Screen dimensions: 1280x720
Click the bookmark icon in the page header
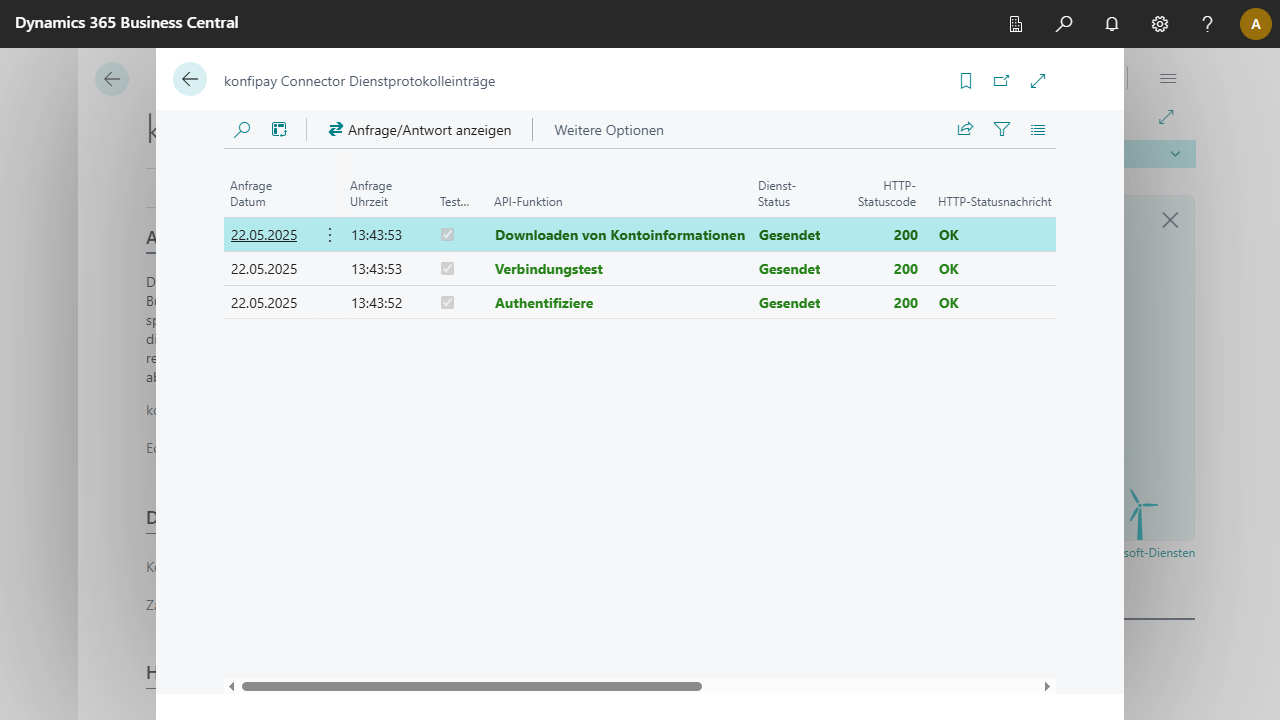[x=966, y=81]
